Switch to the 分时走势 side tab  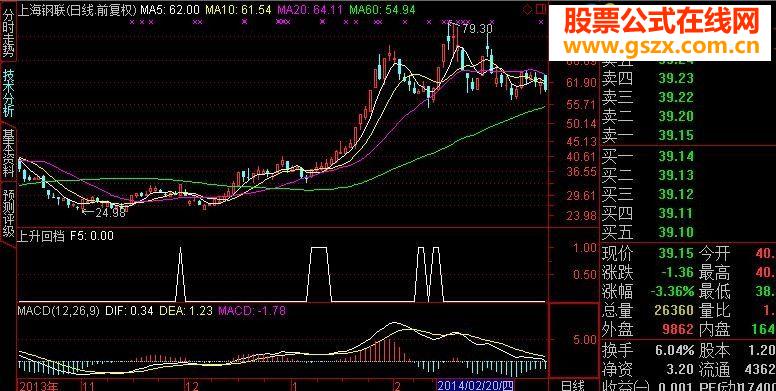(x=8, y=33)
